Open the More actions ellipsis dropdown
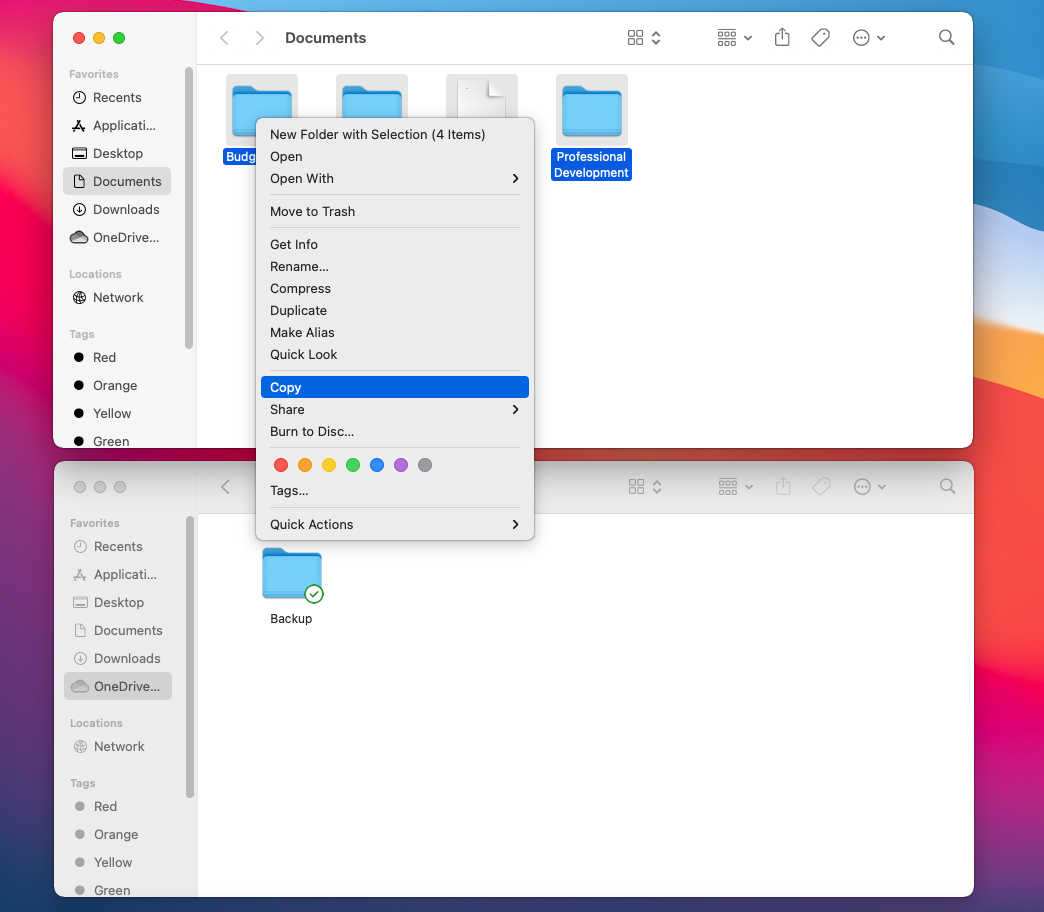The image size is (1044, 912). point(868,38)
